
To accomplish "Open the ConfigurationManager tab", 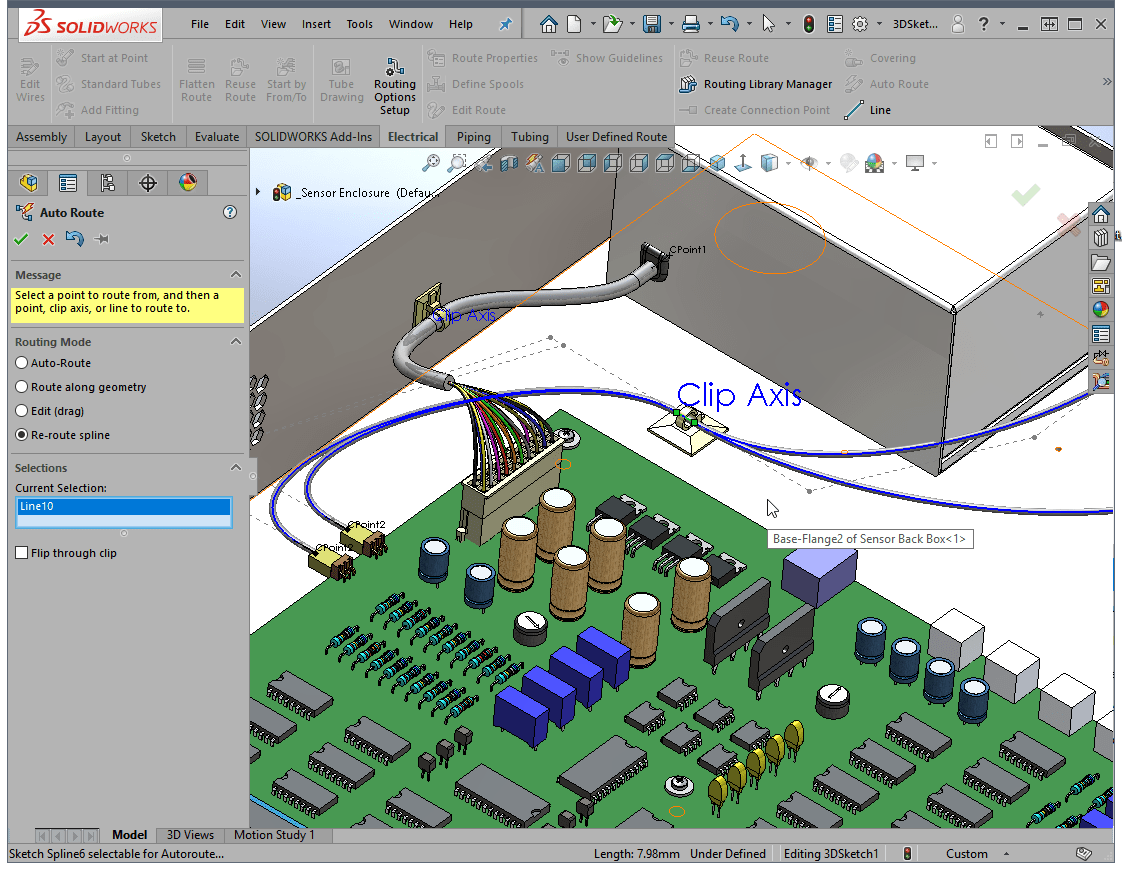I will pos(107,183).
